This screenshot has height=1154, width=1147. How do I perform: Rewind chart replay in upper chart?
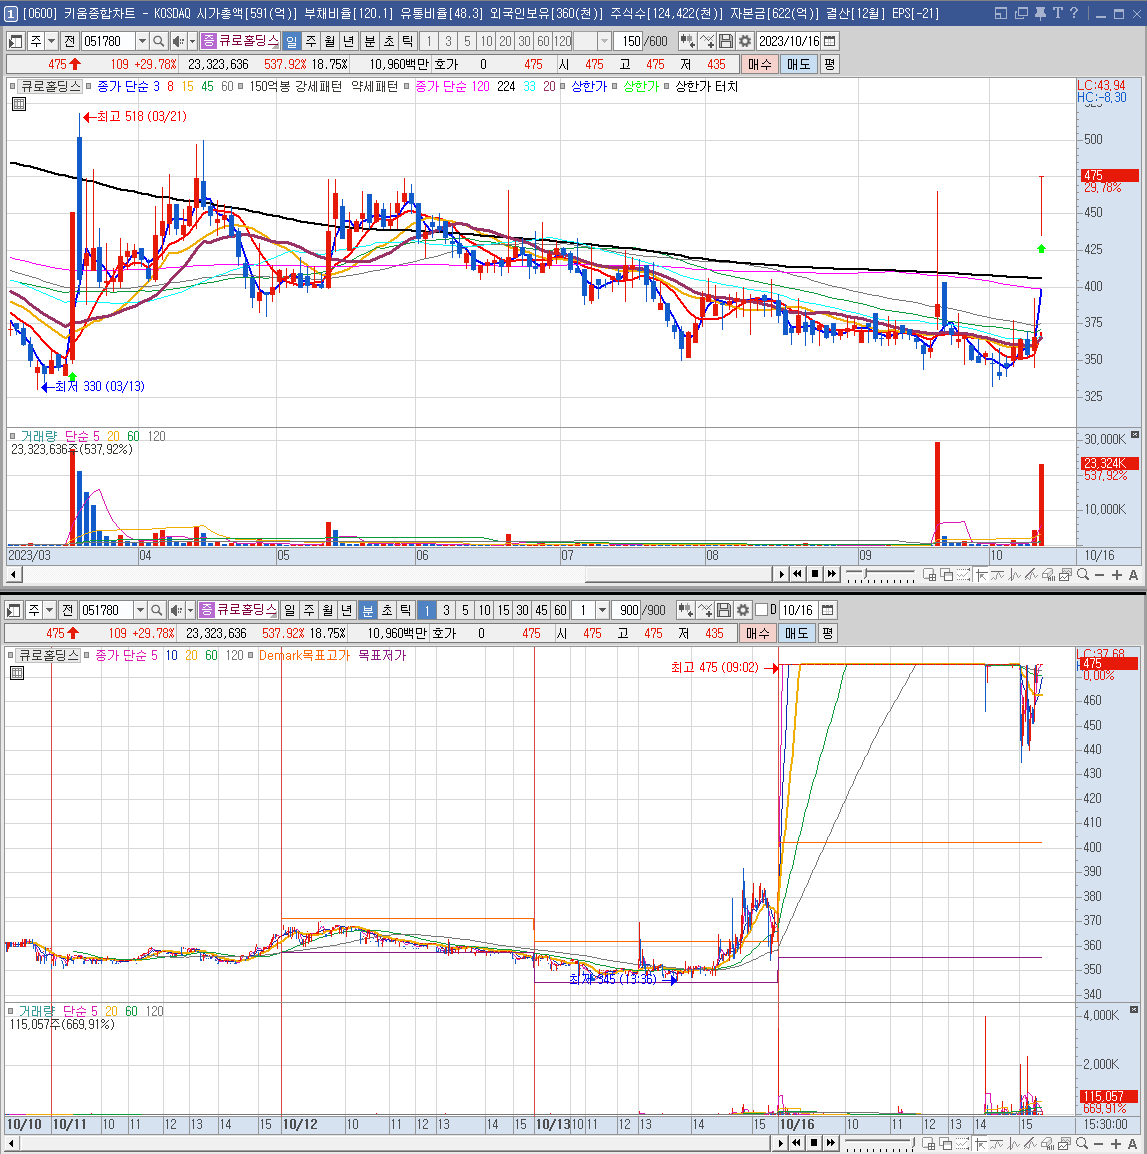click(x=797, y=574)
